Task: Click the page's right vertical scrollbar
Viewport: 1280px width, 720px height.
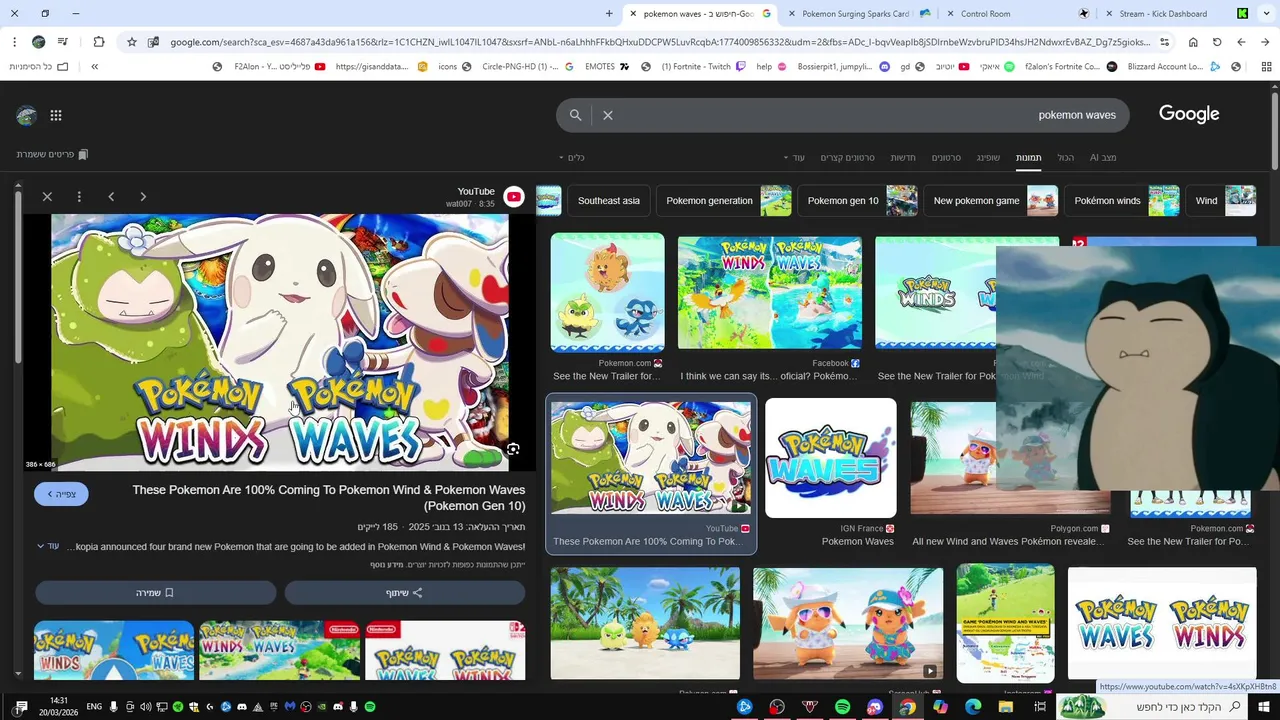Action: pyautogui.click(x=1275, y=130)
